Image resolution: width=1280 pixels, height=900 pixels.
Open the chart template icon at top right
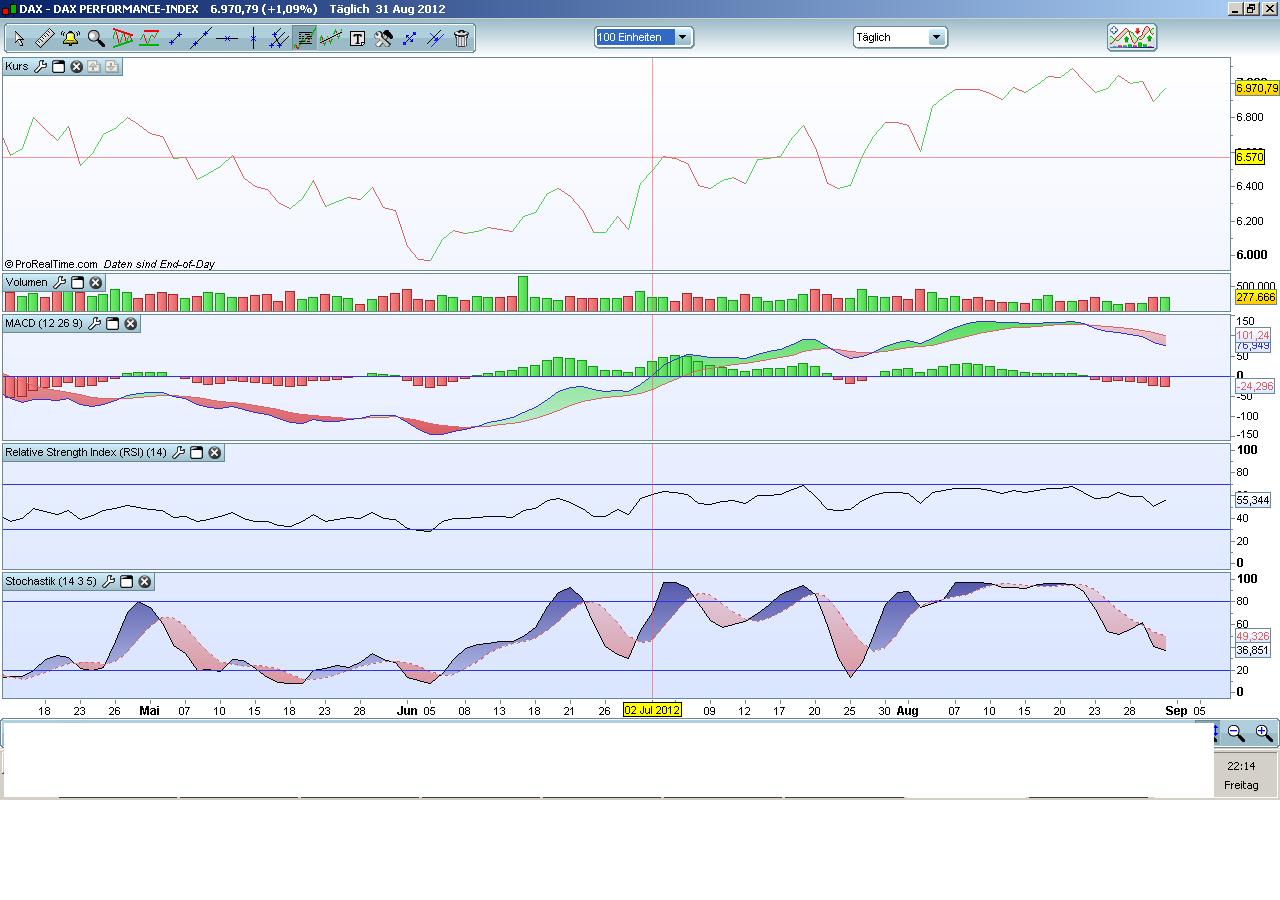point(1132,37)
